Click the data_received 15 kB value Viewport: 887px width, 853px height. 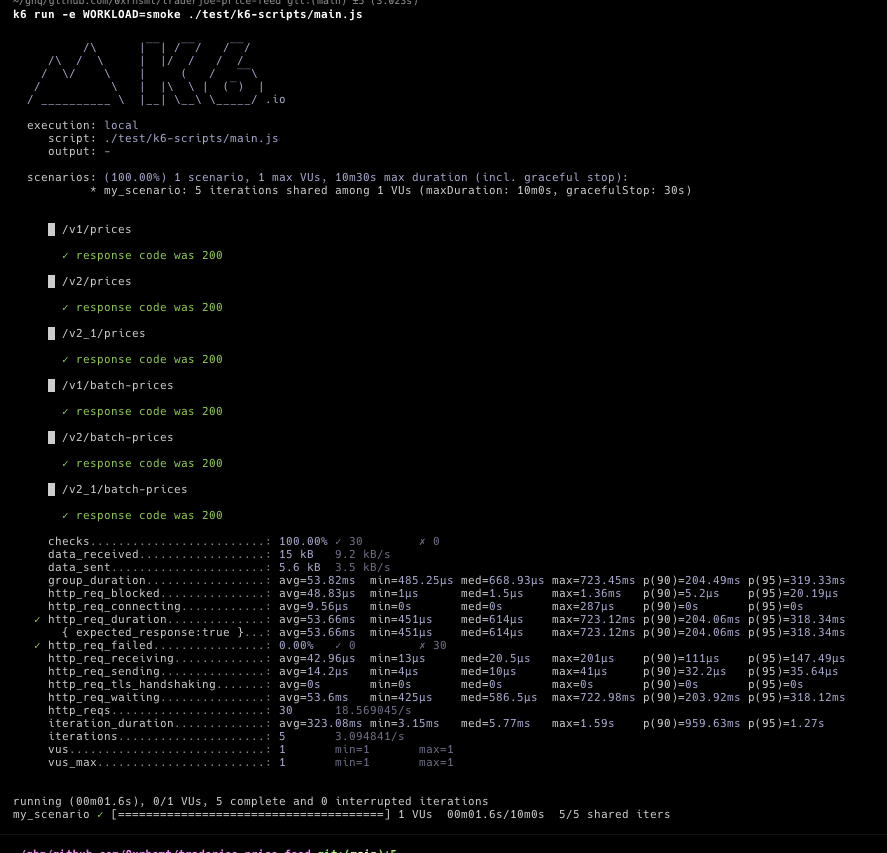pyautogui.click(x=296, y=555)
